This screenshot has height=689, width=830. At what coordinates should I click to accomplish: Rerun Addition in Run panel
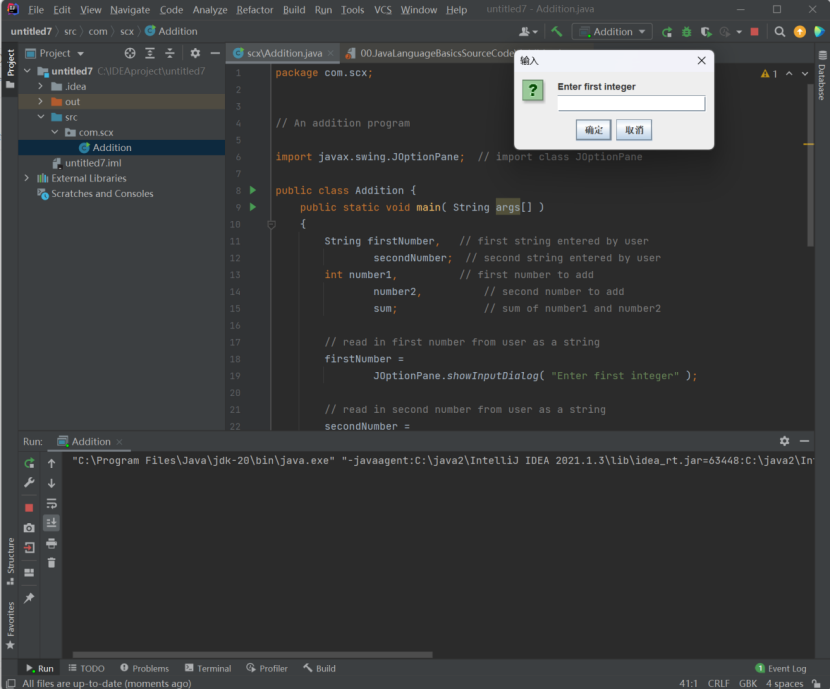(29, 463)
